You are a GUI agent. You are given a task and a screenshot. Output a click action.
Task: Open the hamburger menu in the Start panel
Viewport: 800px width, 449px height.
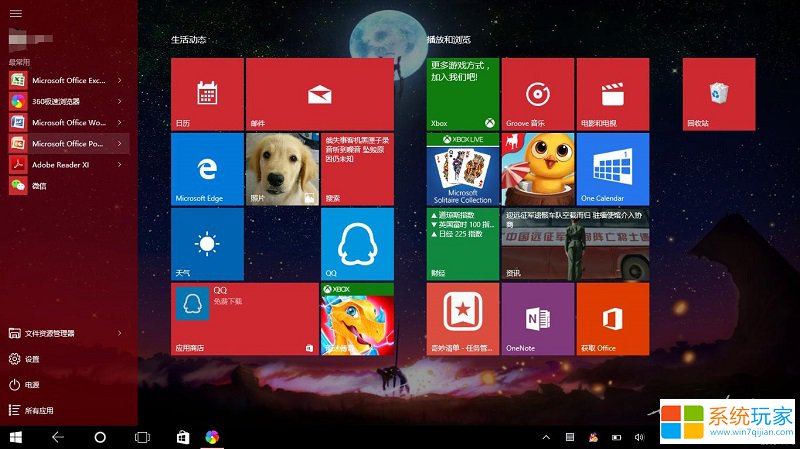16,14
